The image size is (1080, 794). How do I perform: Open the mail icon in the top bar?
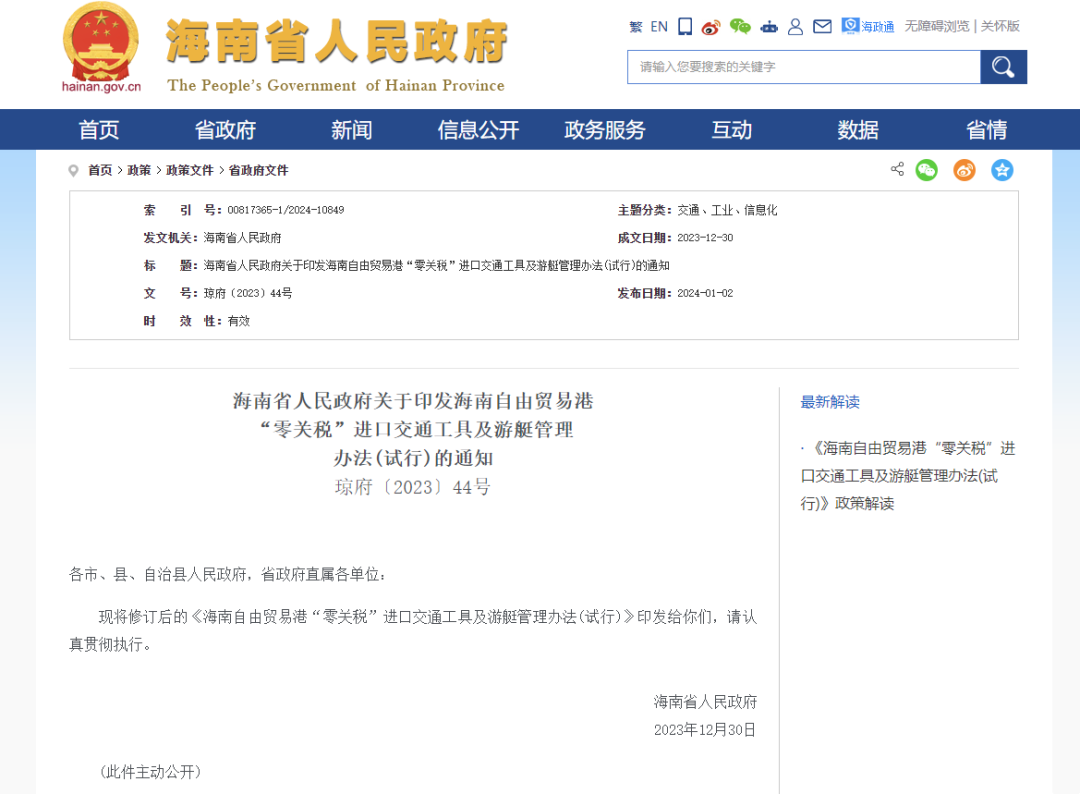[x=822, y=27]
